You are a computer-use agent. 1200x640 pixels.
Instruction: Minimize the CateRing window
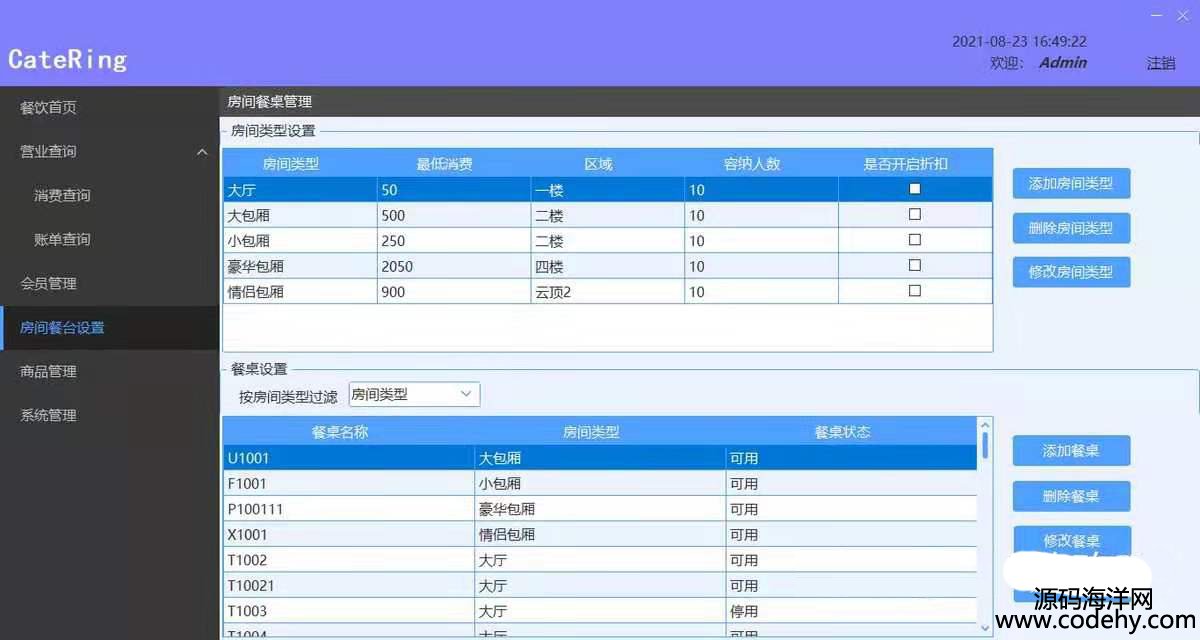(x=1157, y=16)
